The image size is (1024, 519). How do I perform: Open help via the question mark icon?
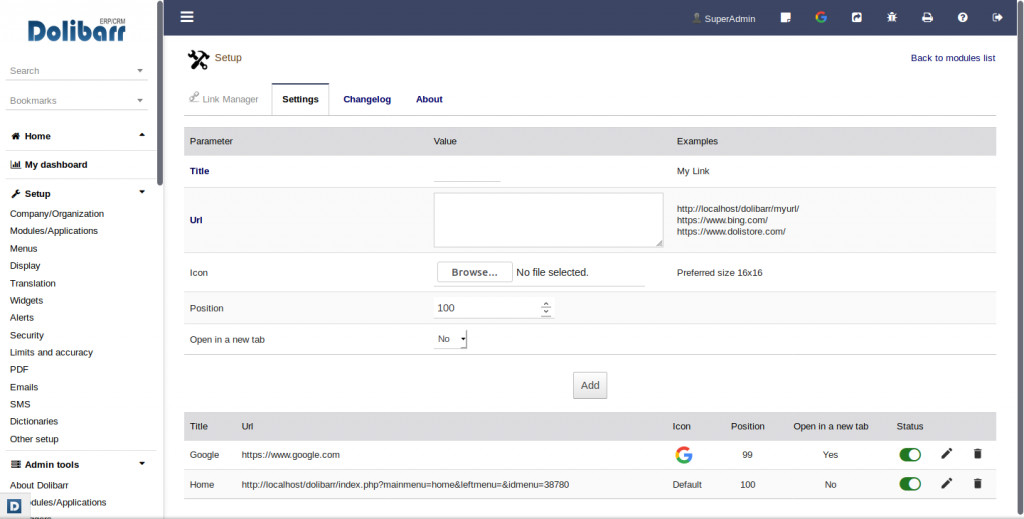(x=962, y=18)
